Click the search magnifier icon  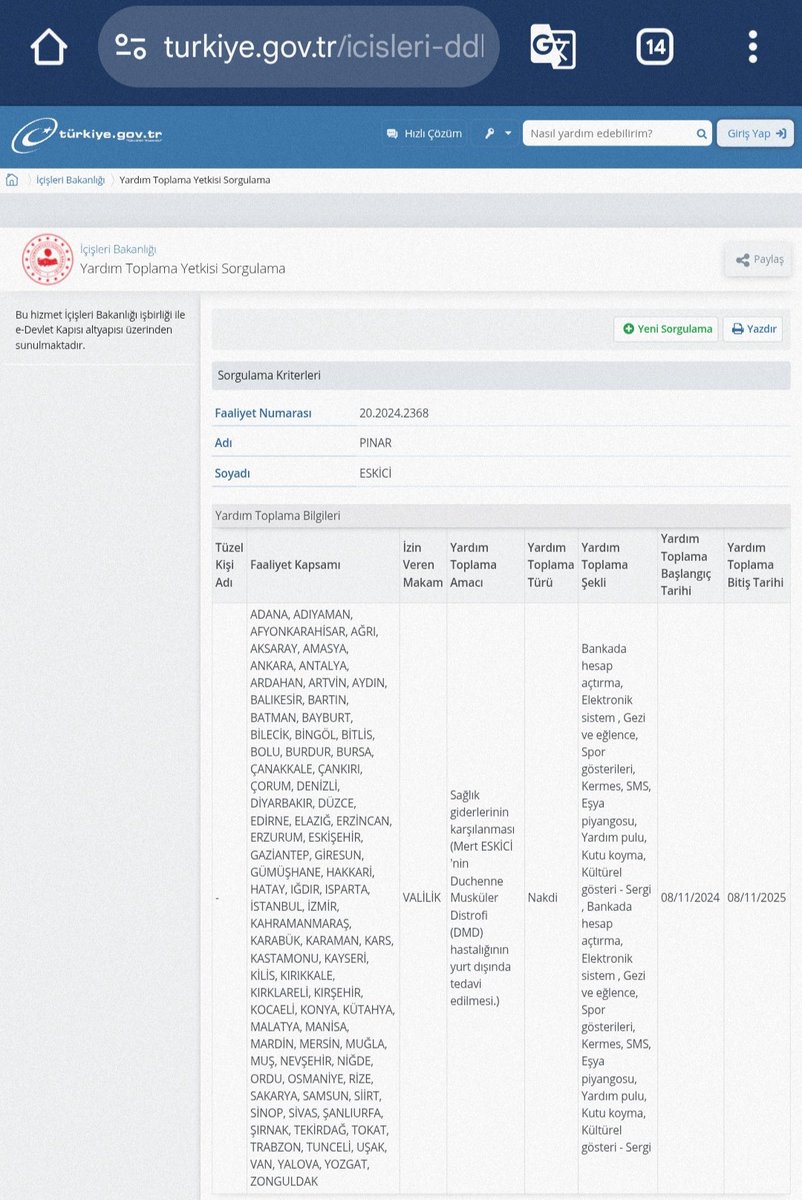point(702,133)
